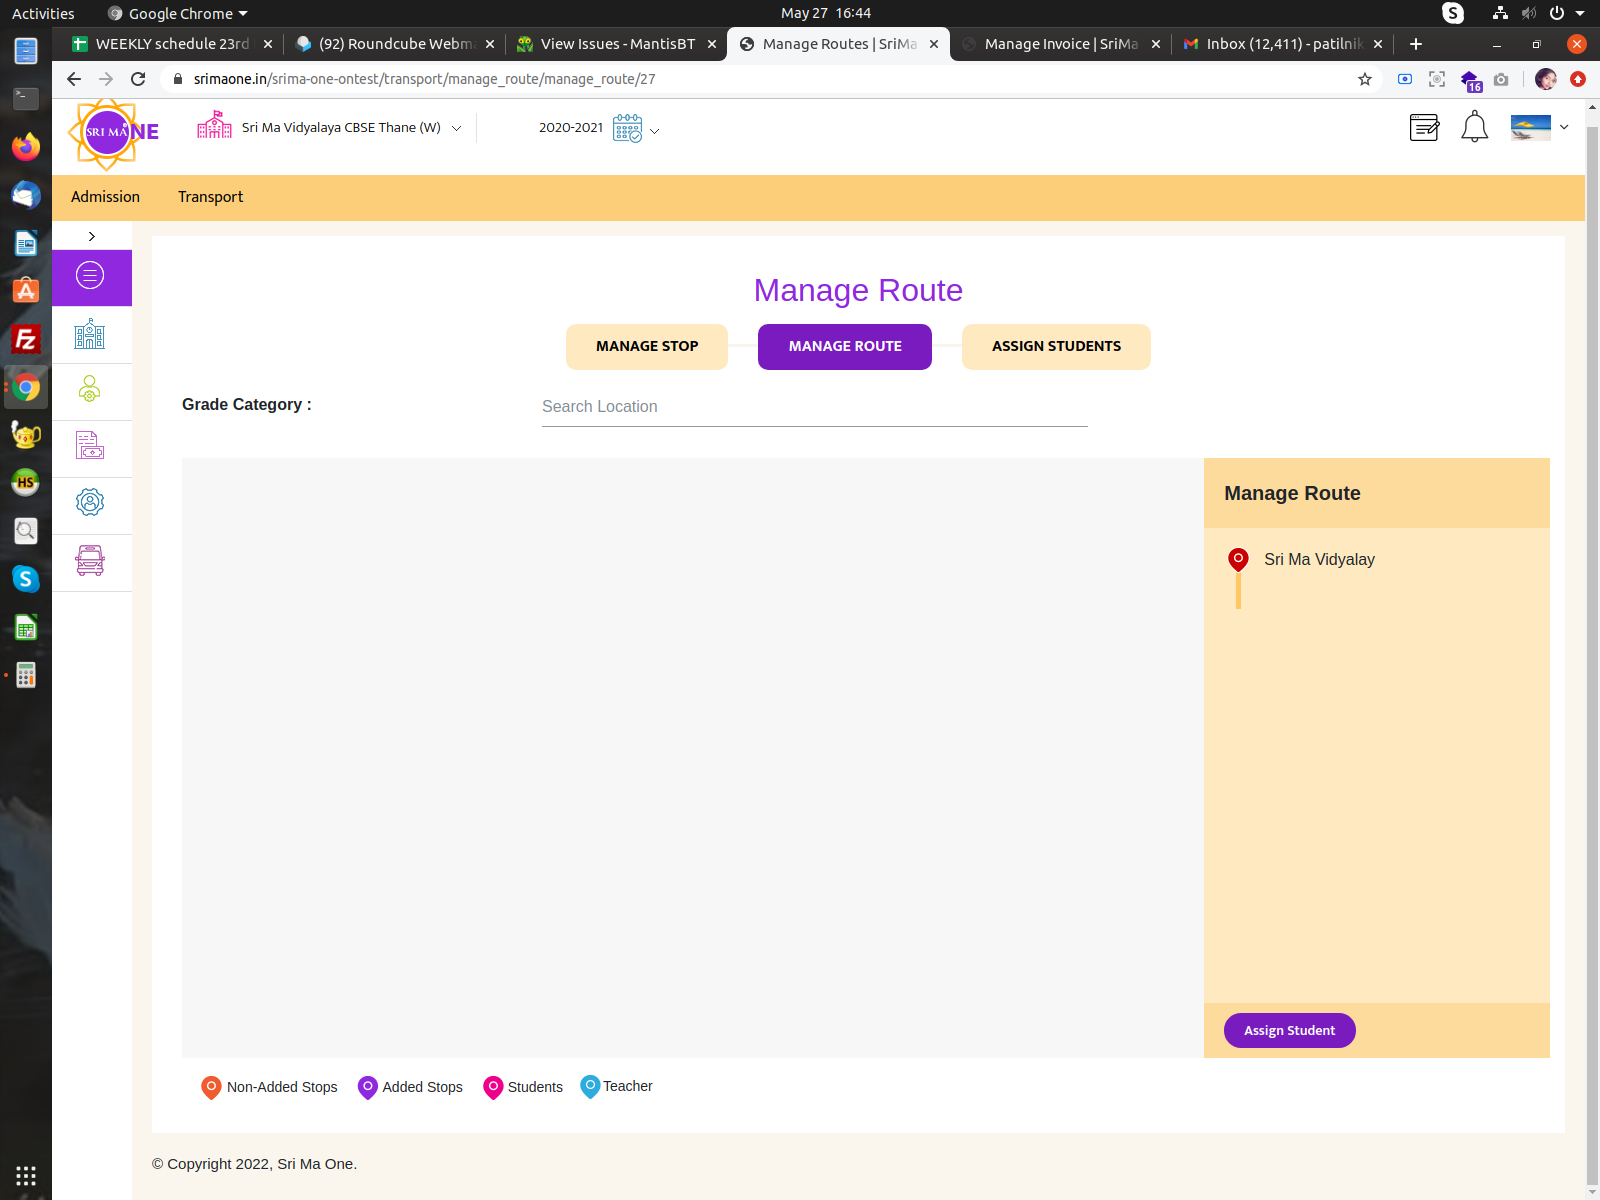Close the Manage Invoice tab

(x=1156, y=44)
